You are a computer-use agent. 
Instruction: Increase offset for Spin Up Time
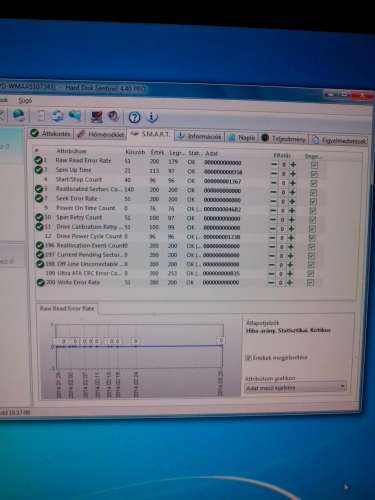click(x=293, y=174)
